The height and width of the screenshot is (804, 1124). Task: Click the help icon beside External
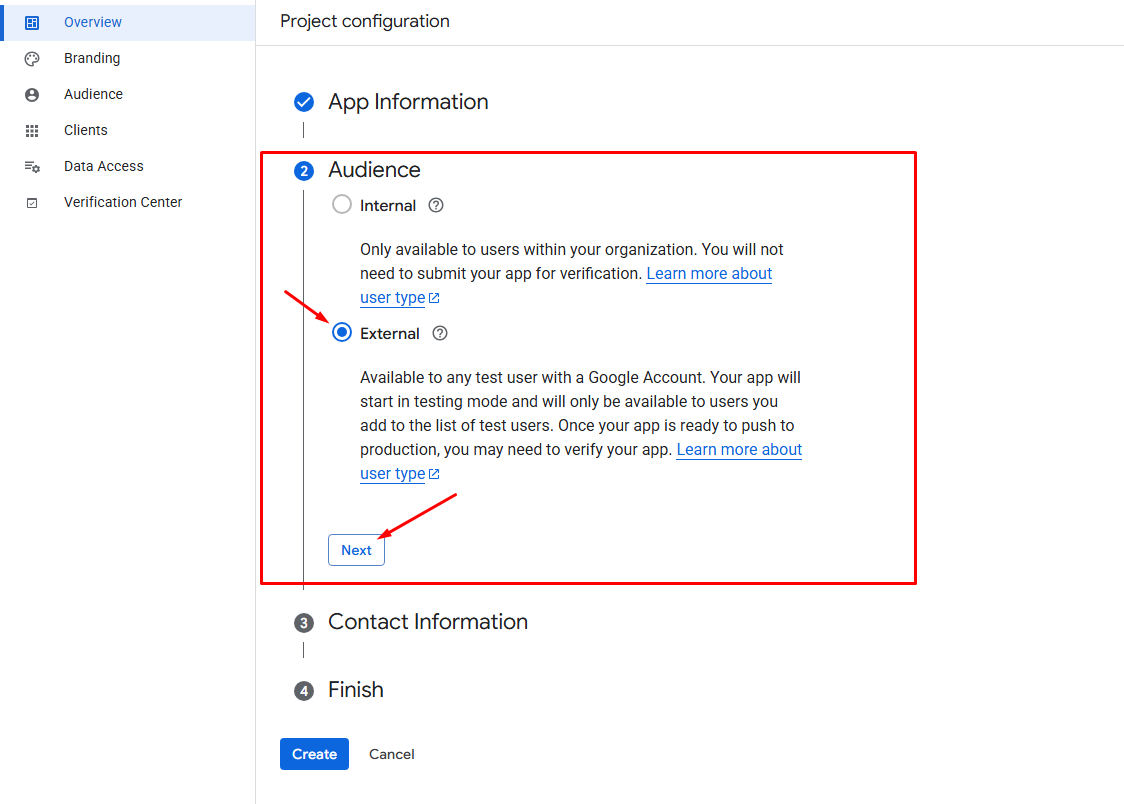440,333
